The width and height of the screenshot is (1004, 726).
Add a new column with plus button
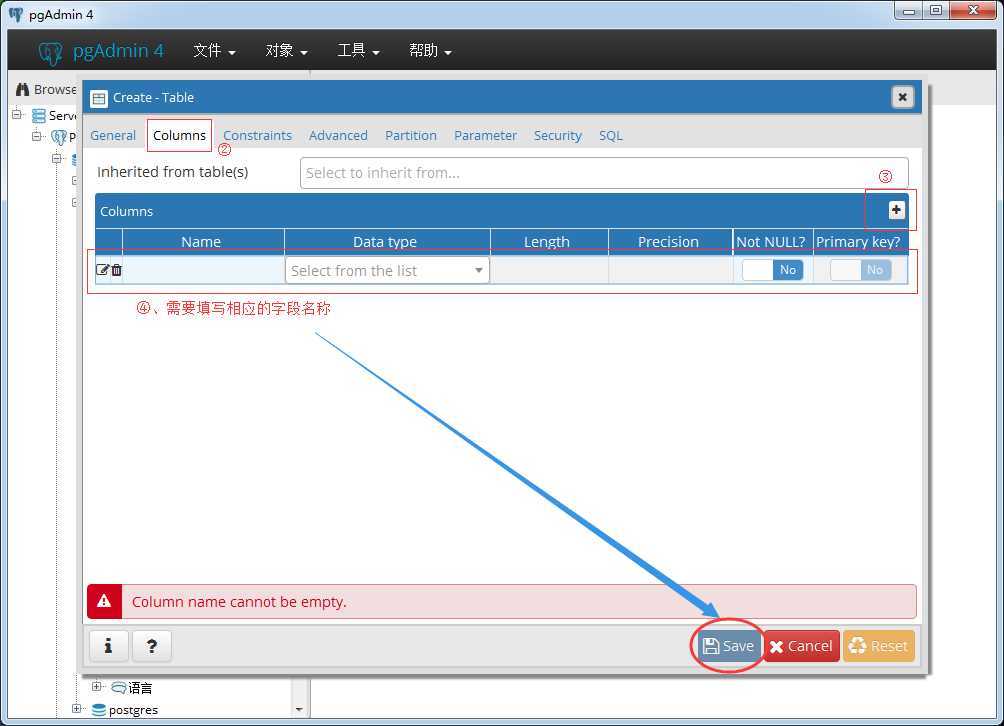point(896,209)
